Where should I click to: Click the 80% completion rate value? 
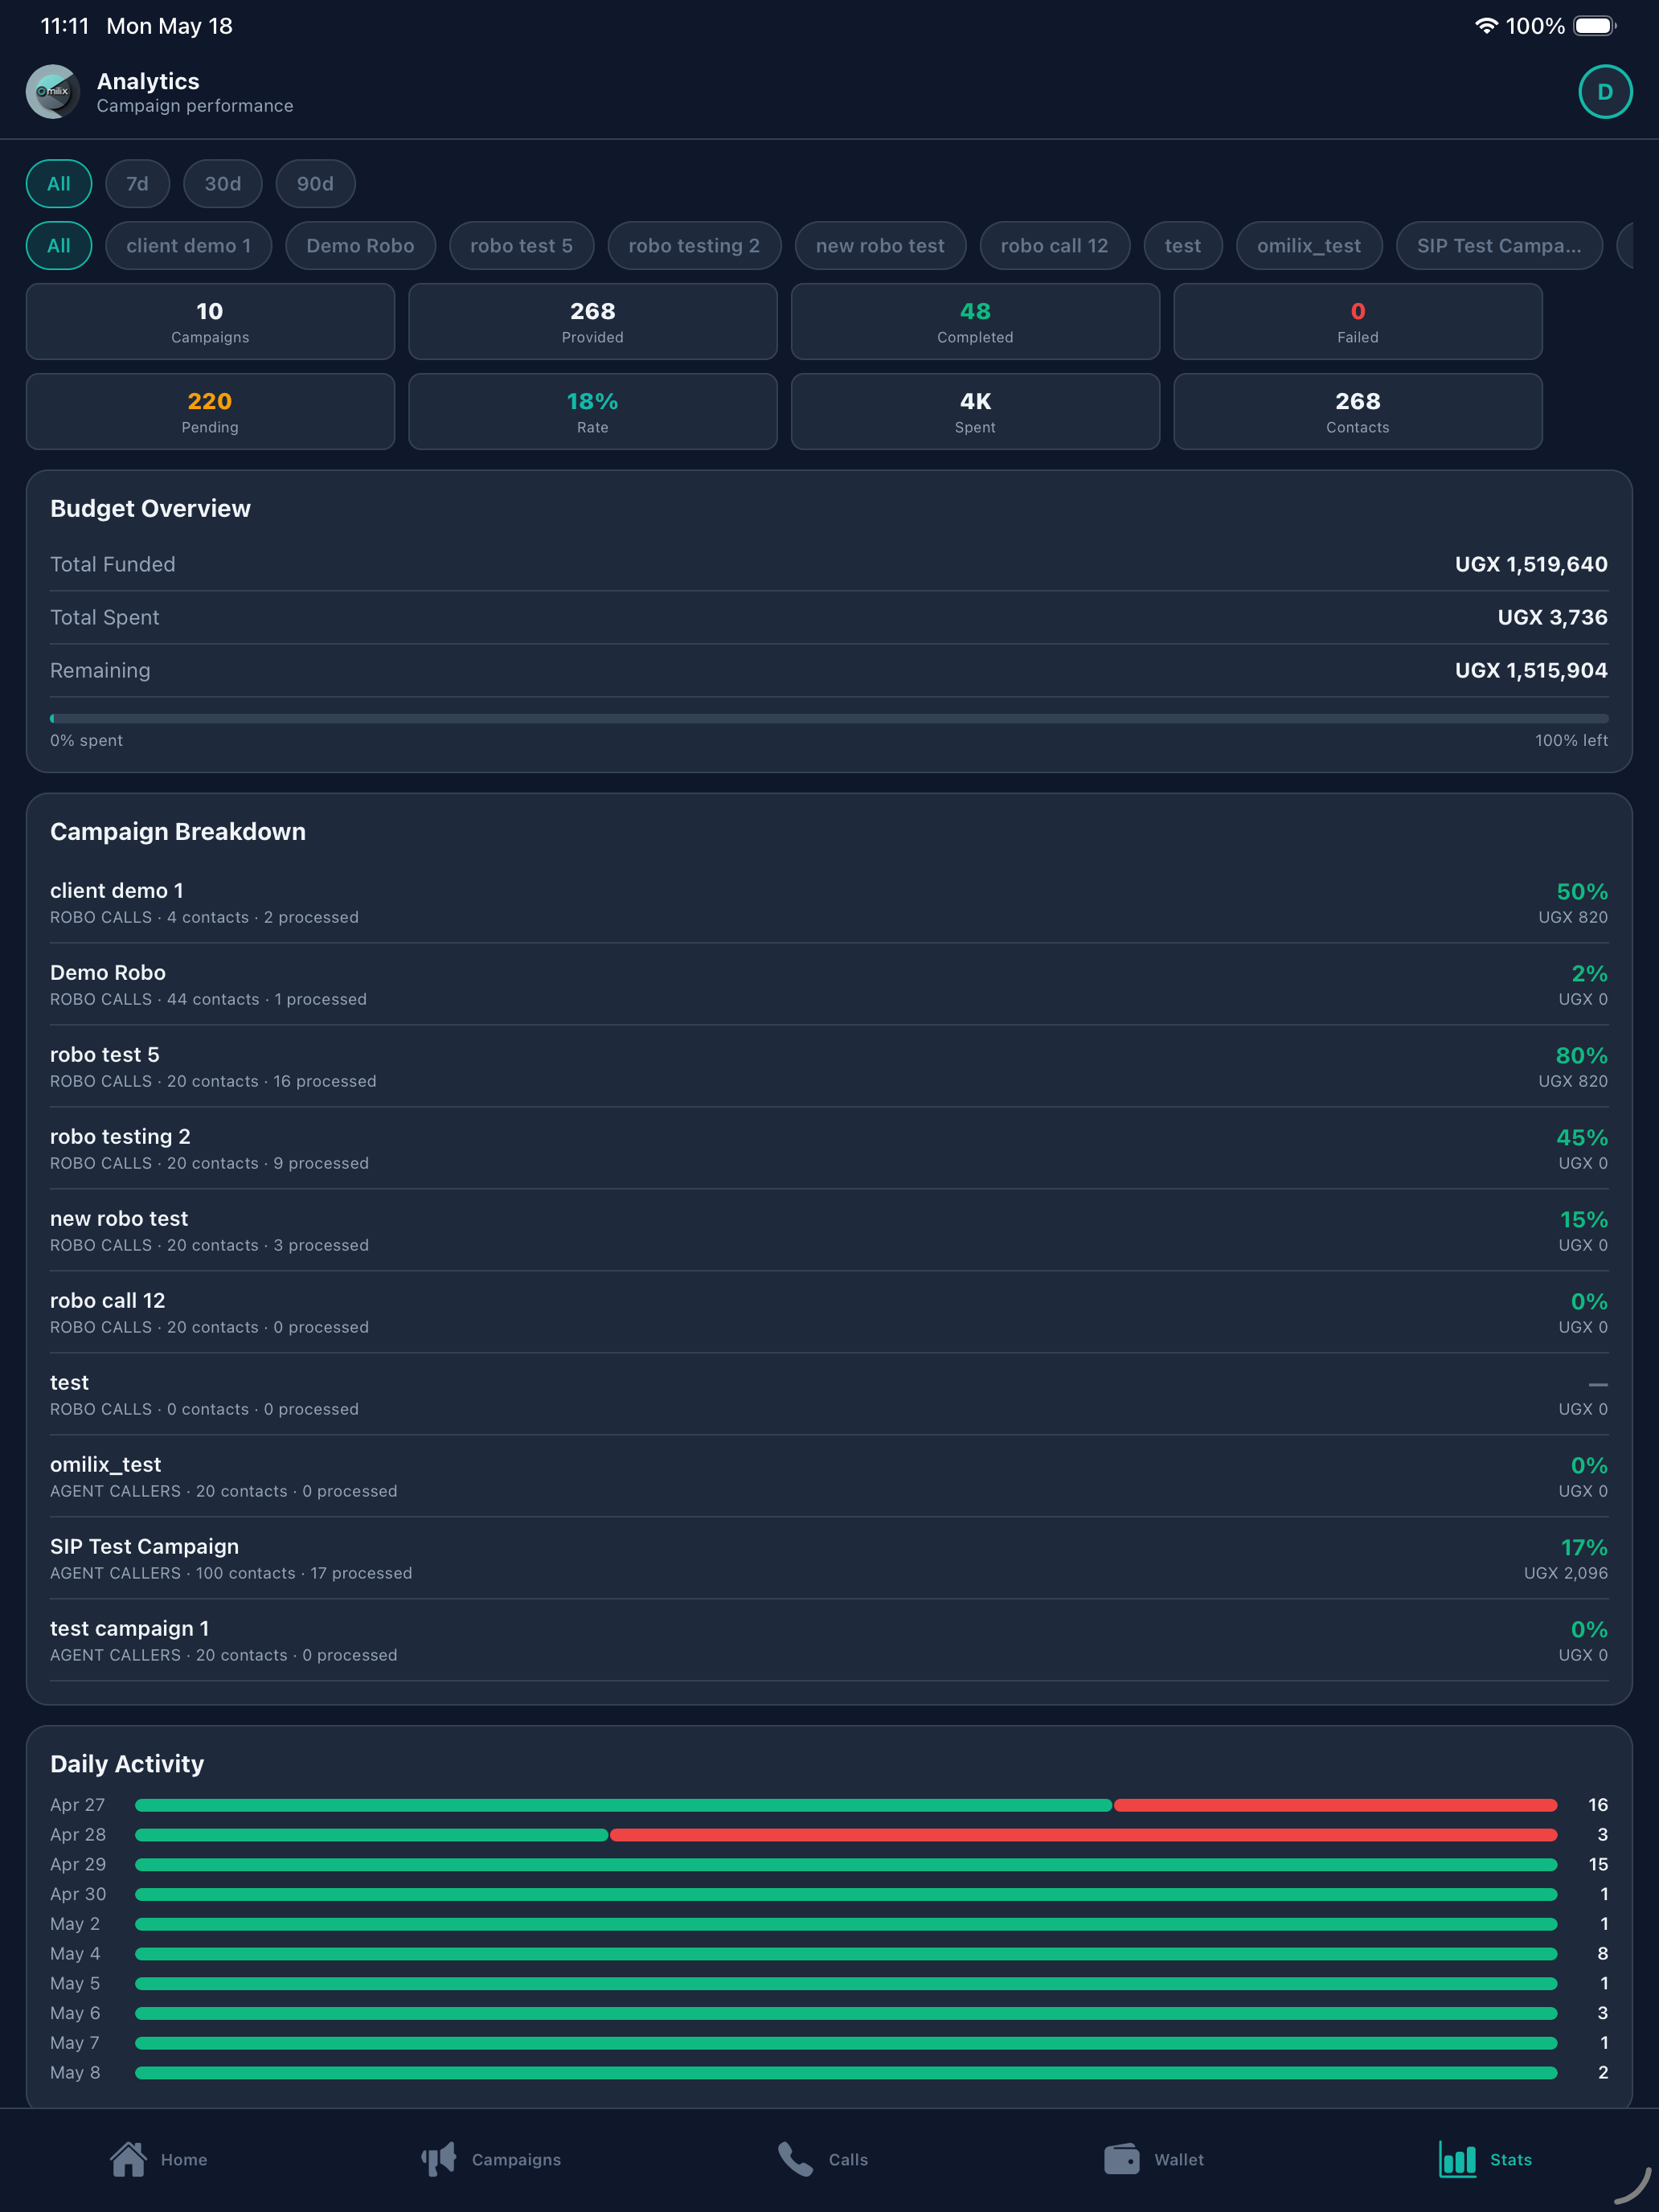click(x=1581, y=1055)
